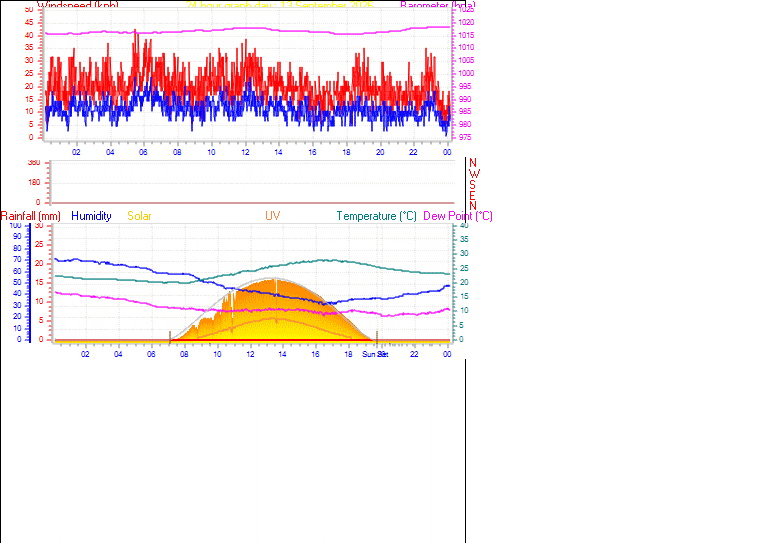The image size is (761, 543).
Task: Click 975 on the barometer axis
Action: 465,137
